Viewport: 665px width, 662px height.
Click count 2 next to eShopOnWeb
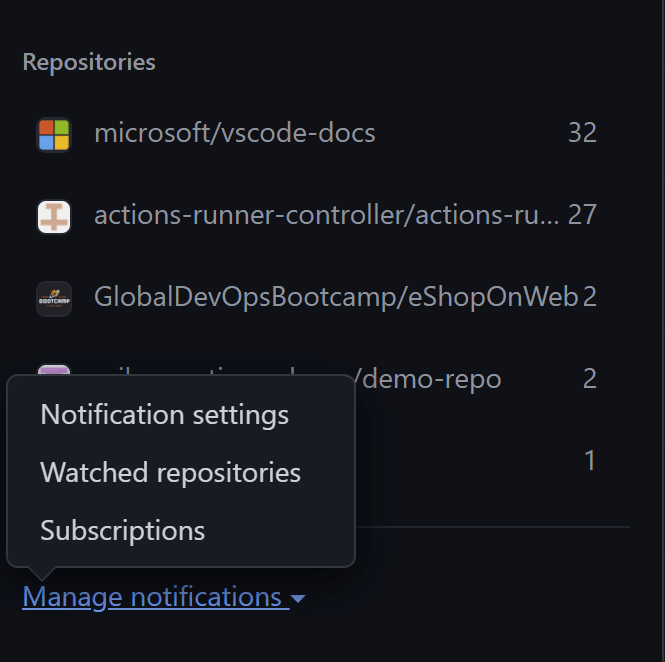[590, 297]
